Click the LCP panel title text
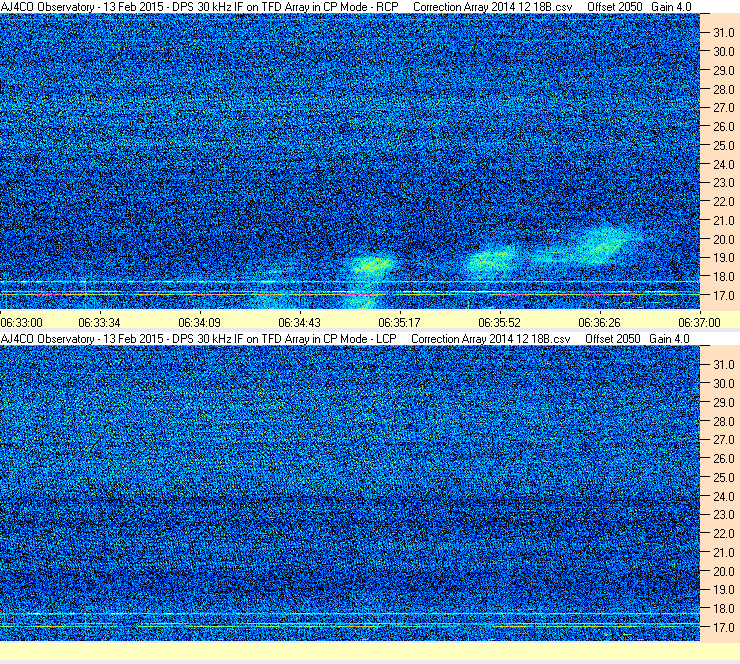740x664 pixels. [199, 339]
